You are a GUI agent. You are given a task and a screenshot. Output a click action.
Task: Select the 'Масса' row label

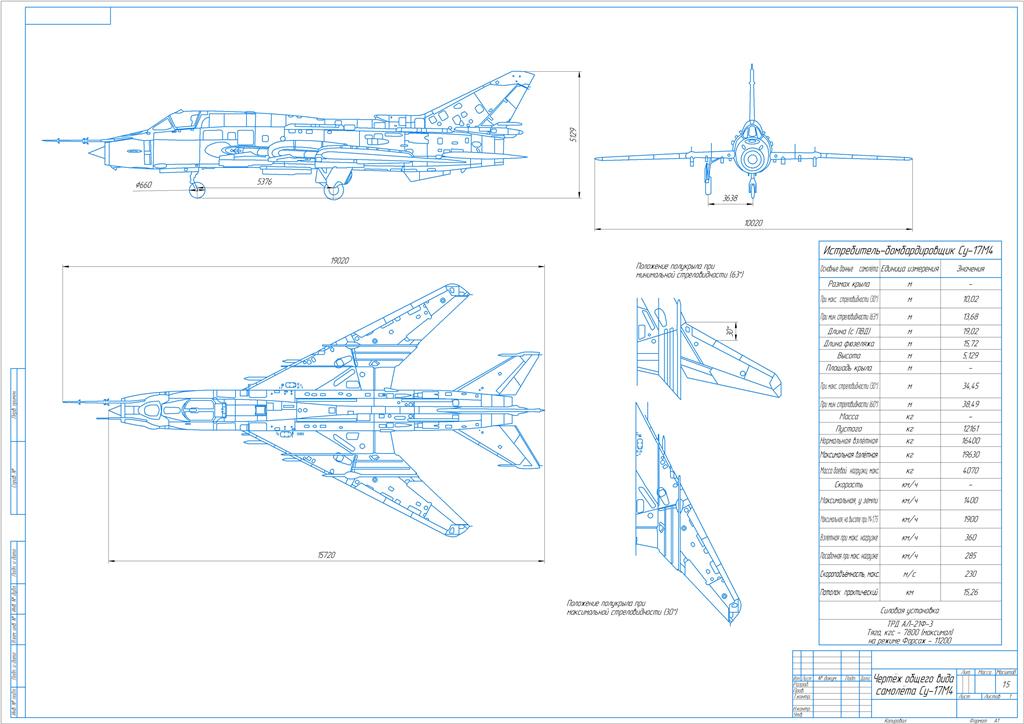pyautogui.click(x=849, y=417)
